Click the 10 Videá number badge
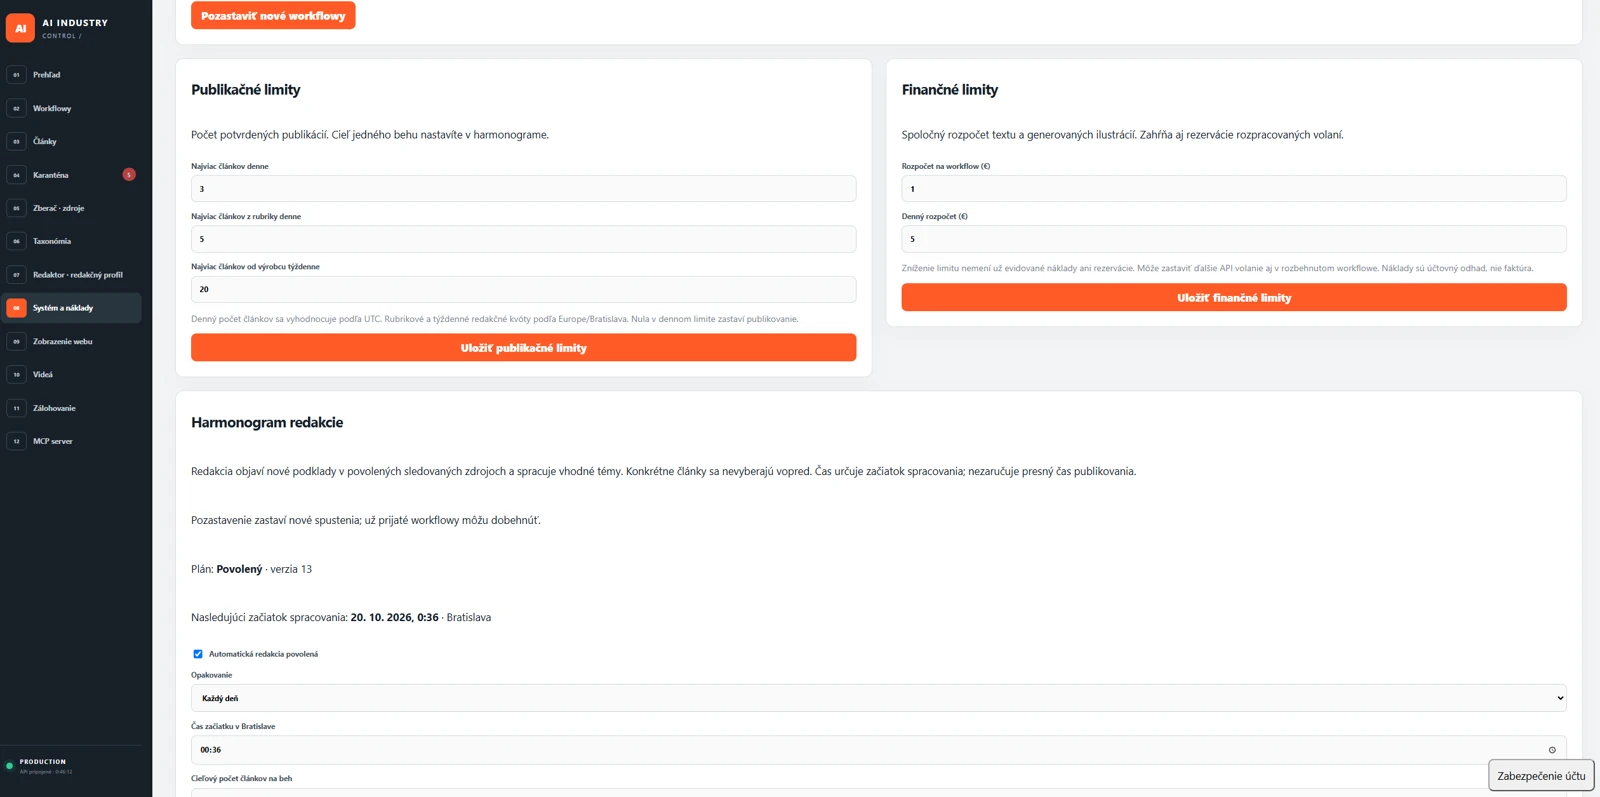This screenshot has width=1600, height=797. 16,375
